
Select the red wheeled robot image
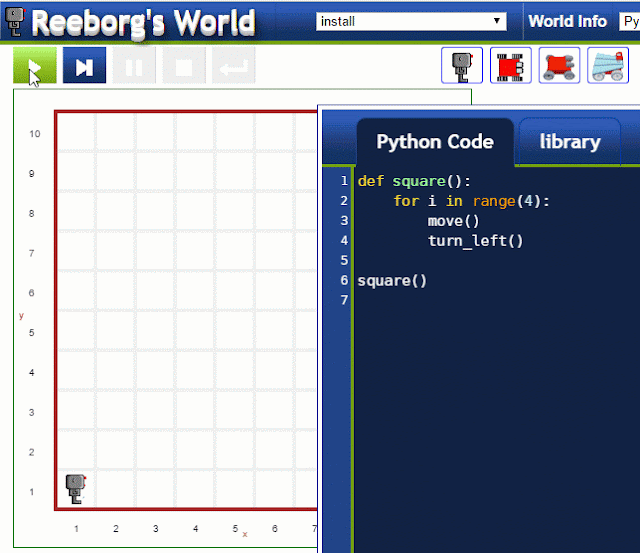559,65
